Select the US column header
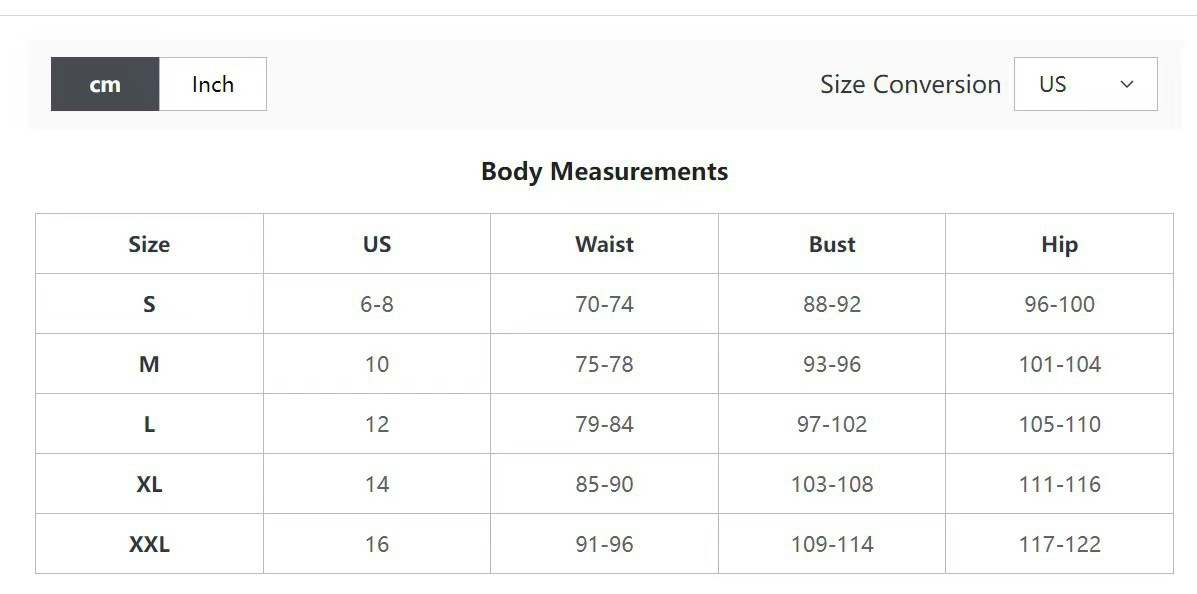 (x=377, y=244)
